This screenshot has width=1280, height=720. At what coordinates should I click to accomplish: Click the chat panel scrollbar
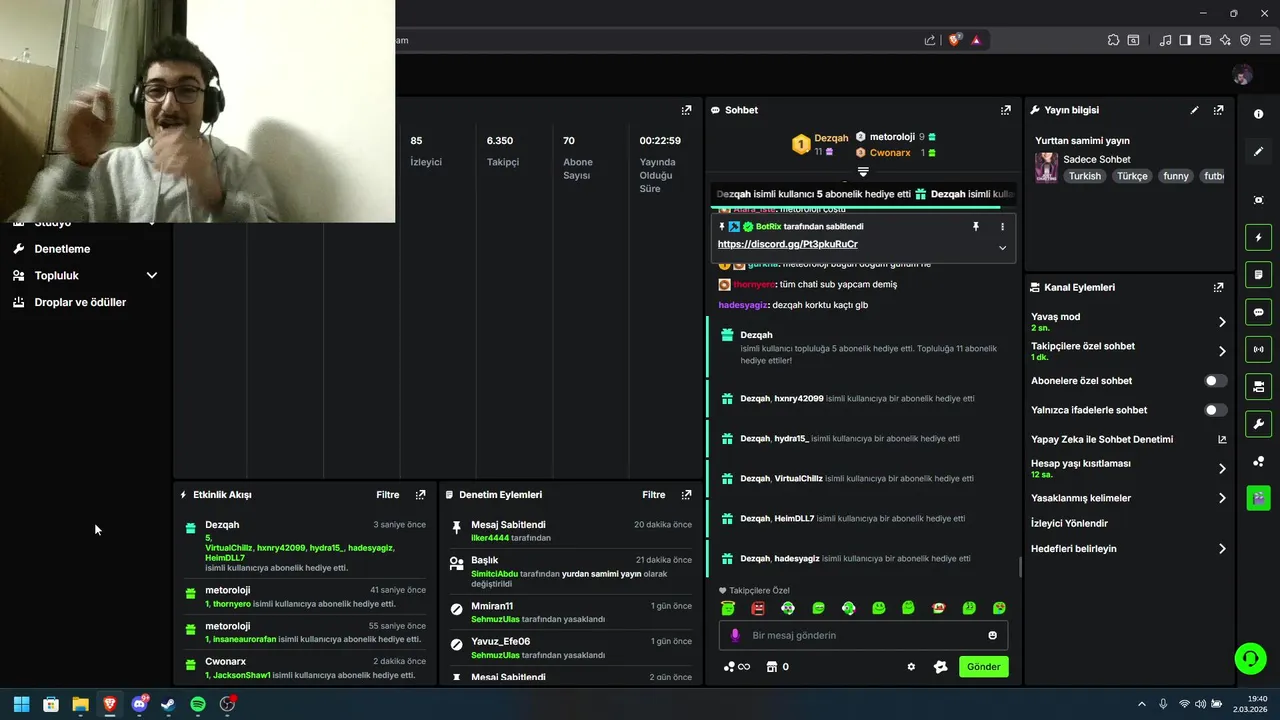point(1020,567)
